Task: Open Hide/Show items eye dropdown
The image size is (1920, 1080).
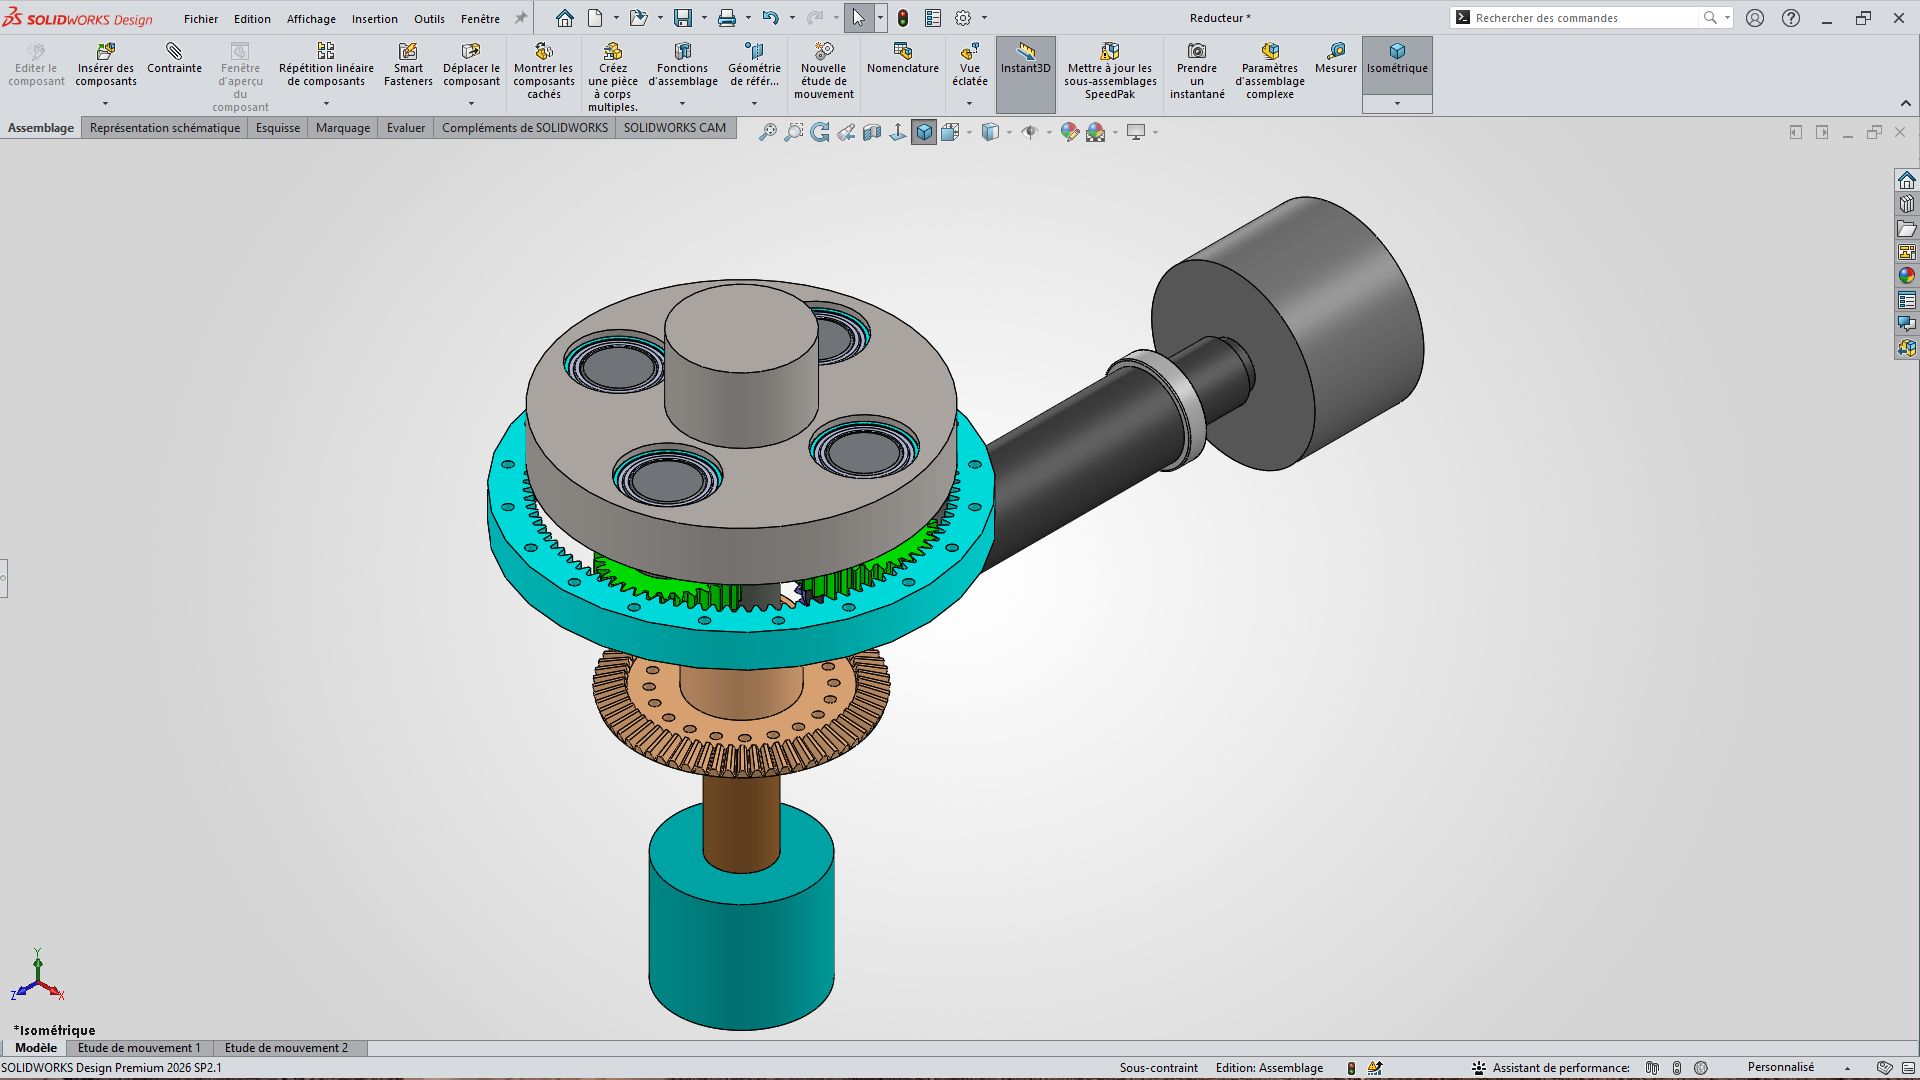Action: [1049, 132]
